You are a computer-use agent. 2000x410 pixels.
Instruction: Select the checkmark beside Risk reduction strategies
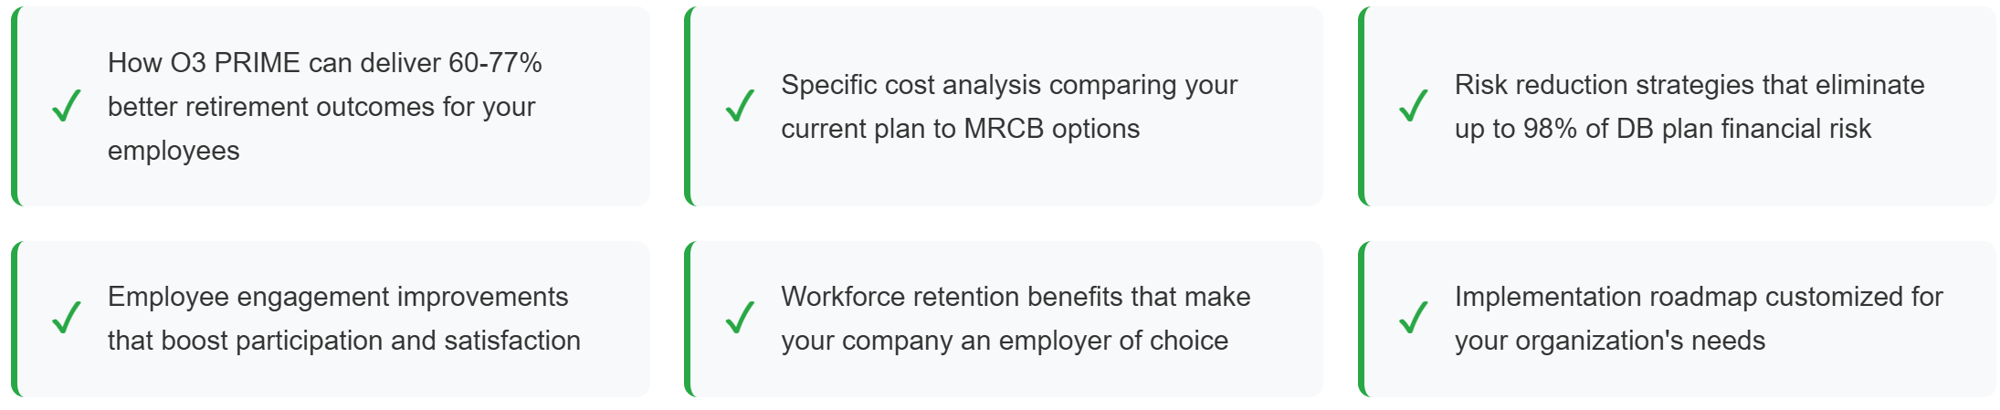tap(1413, 105)
